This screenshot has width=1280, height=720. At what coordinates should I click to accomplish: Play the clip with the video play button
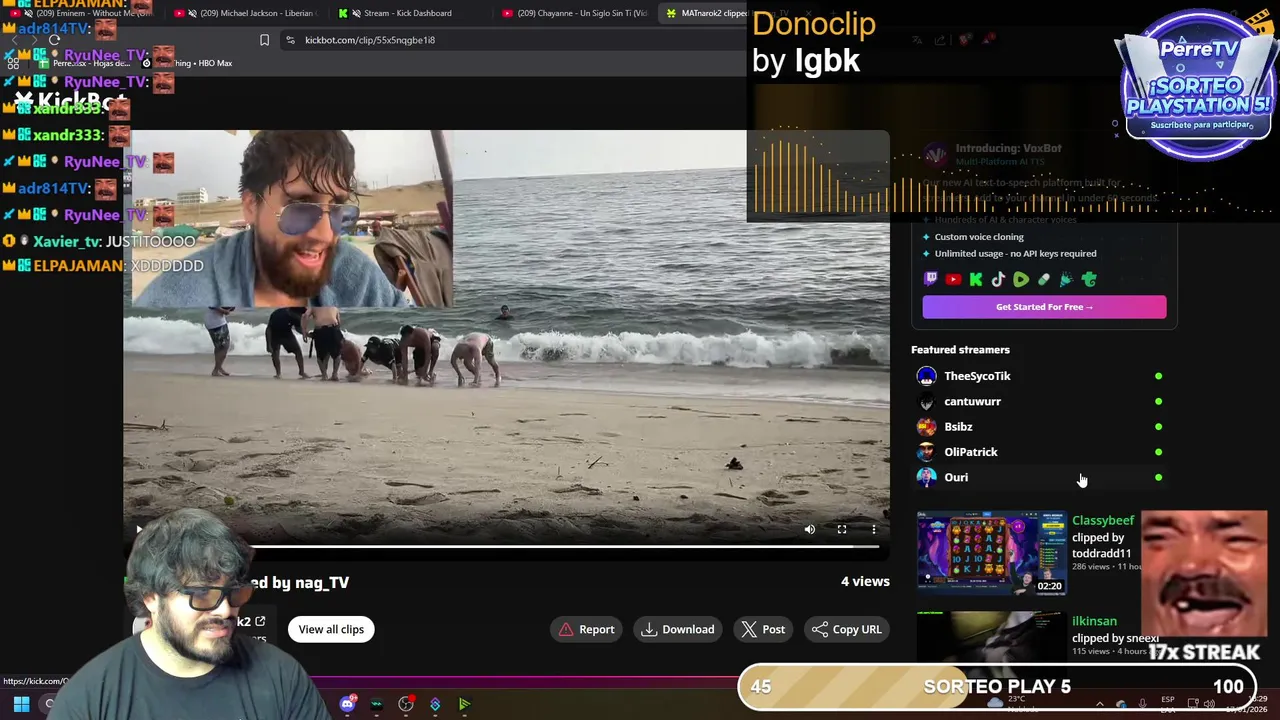coord(139,530)
